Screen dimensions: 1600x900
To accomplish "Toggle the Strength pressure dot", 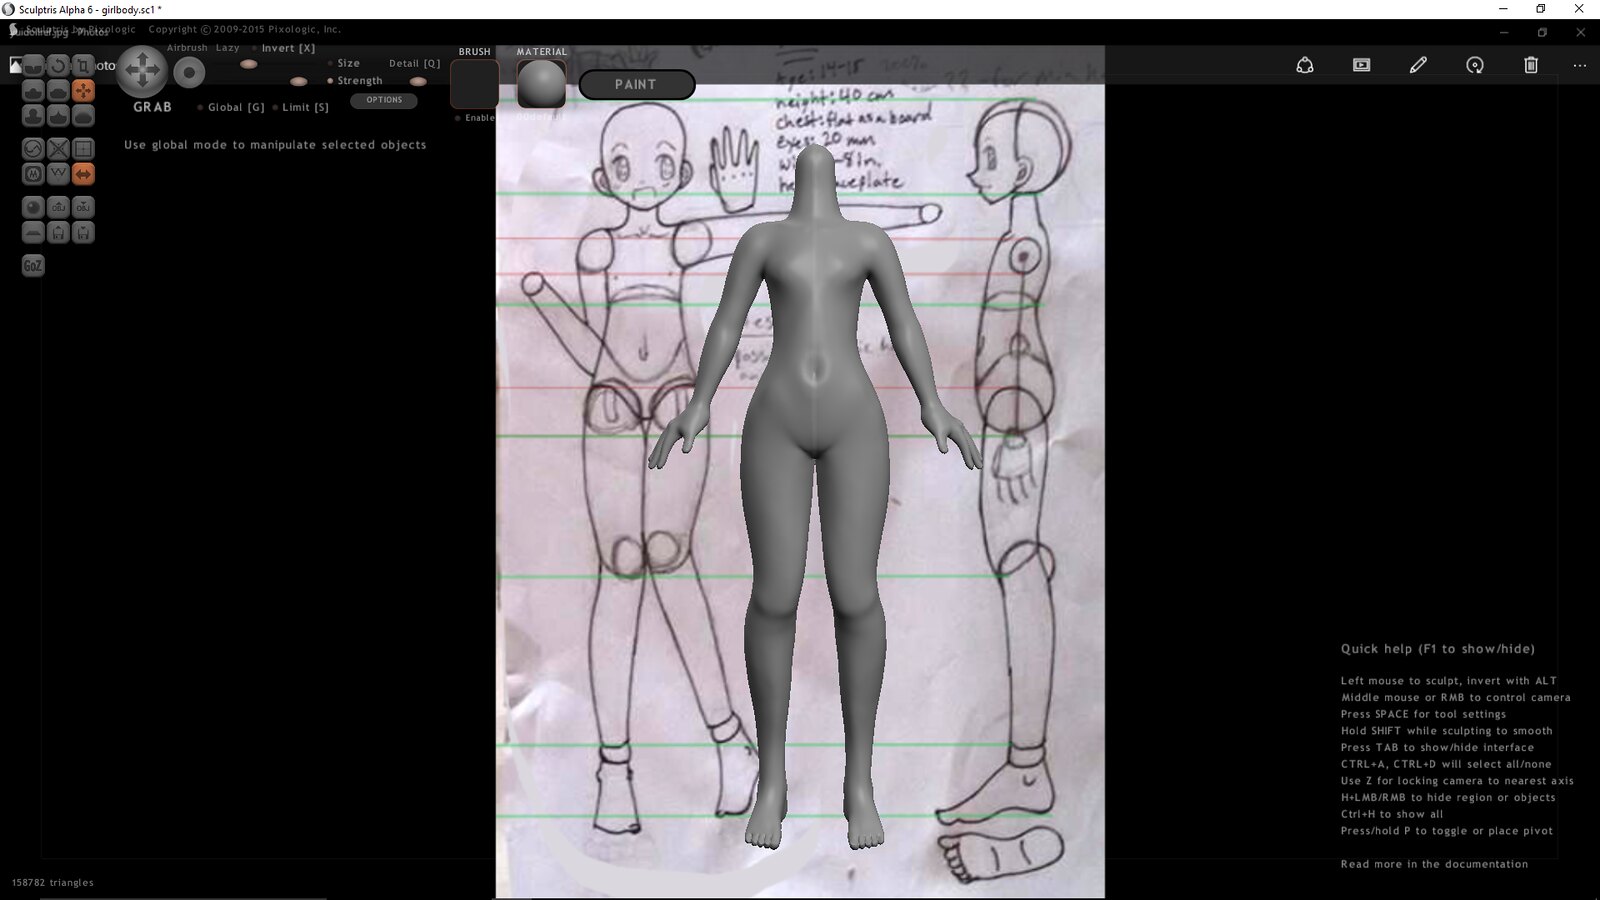I will pyautogui.click(x=330, y=81).
